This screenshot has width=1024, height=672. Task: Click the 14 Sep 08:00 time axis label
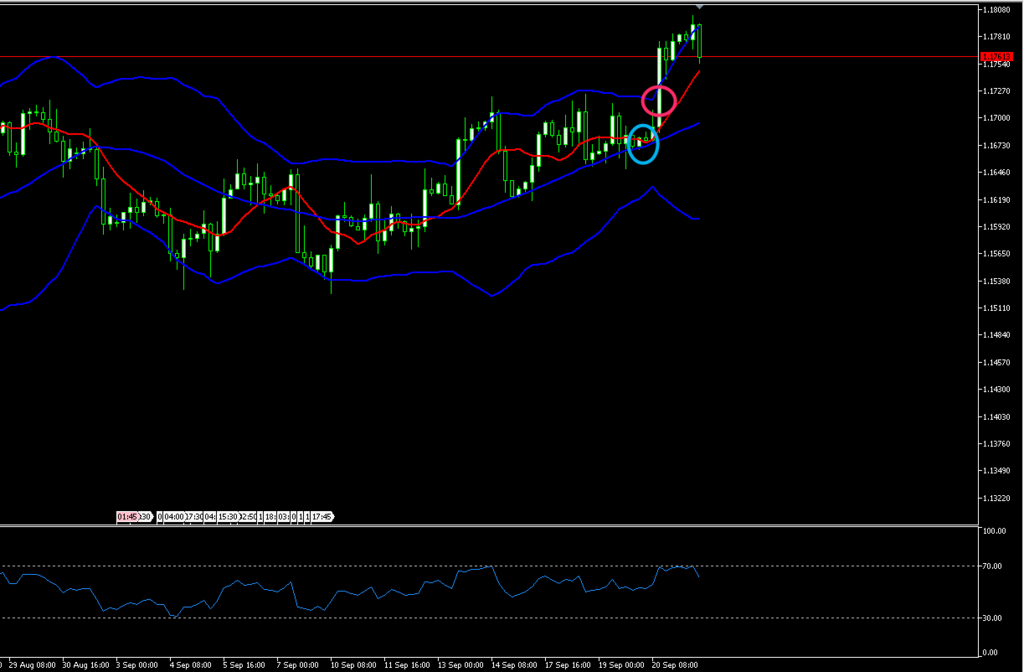coord(514,665)
